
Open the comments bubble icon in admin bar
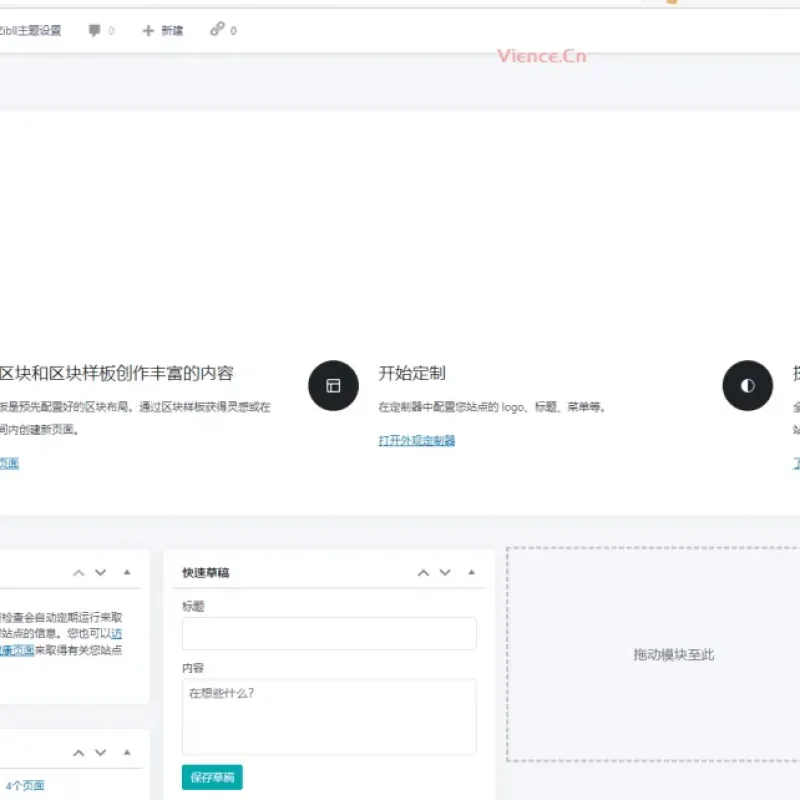(x=94, y=31)
